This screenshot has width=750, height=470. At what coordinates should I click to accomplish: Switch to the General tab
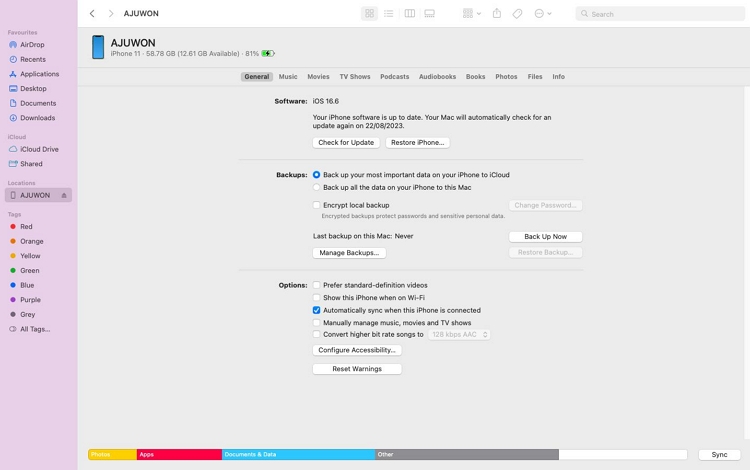pyautogui.click(x=257, y=77)
